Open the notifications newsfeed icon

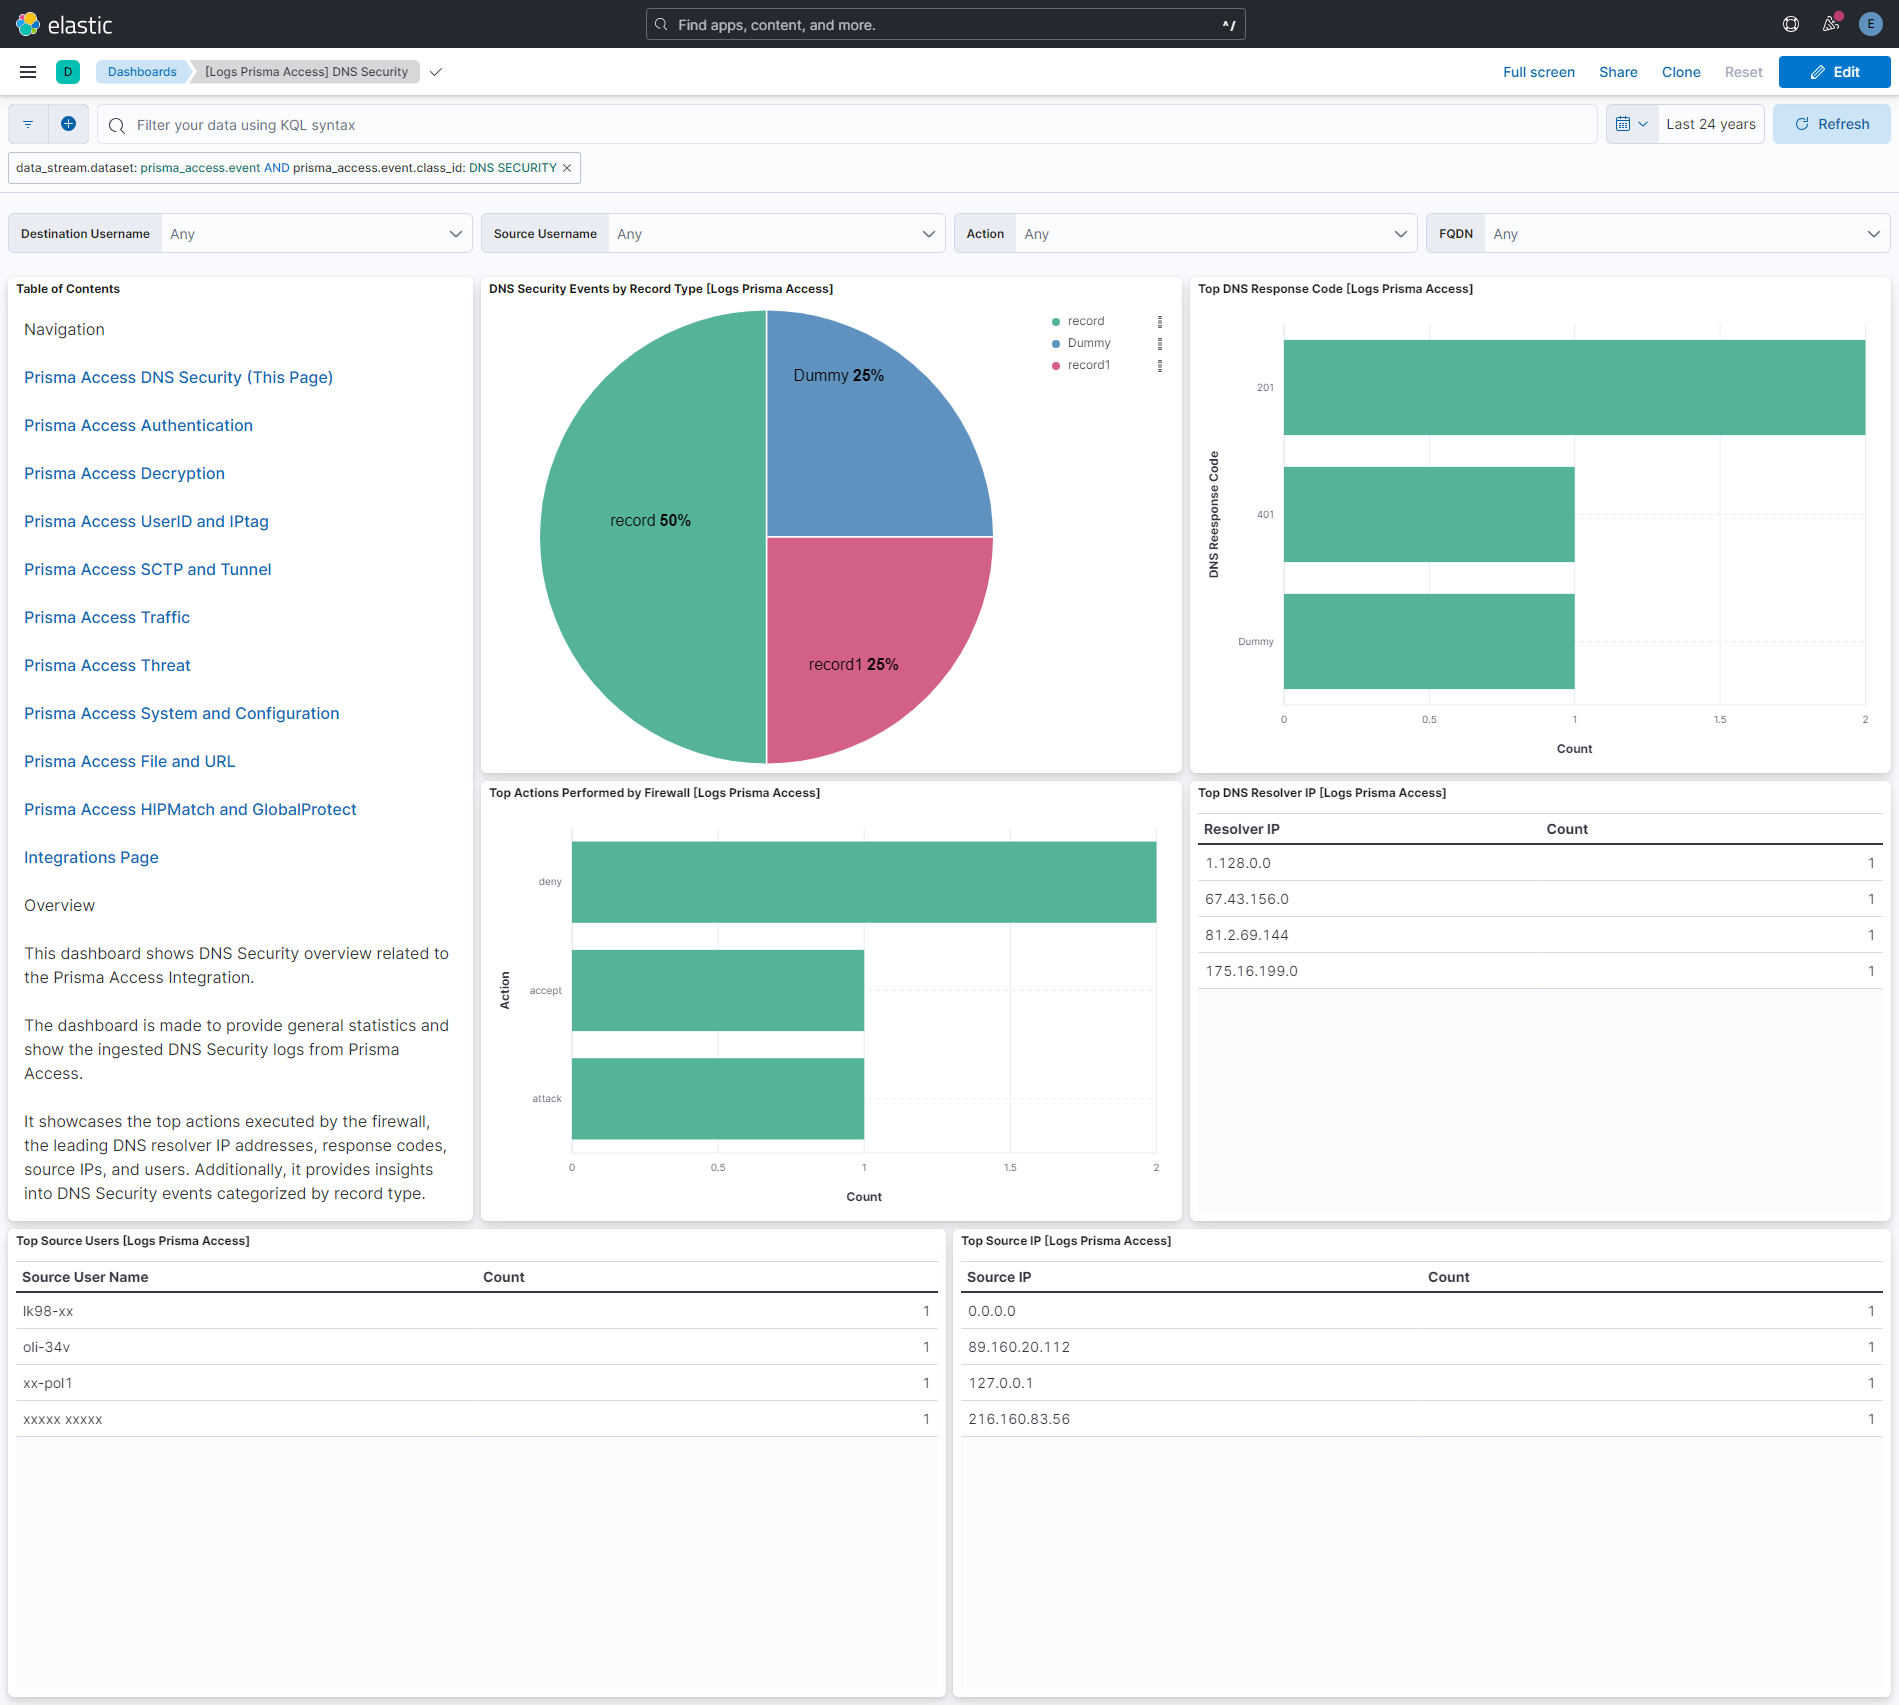click(1831, 23)
